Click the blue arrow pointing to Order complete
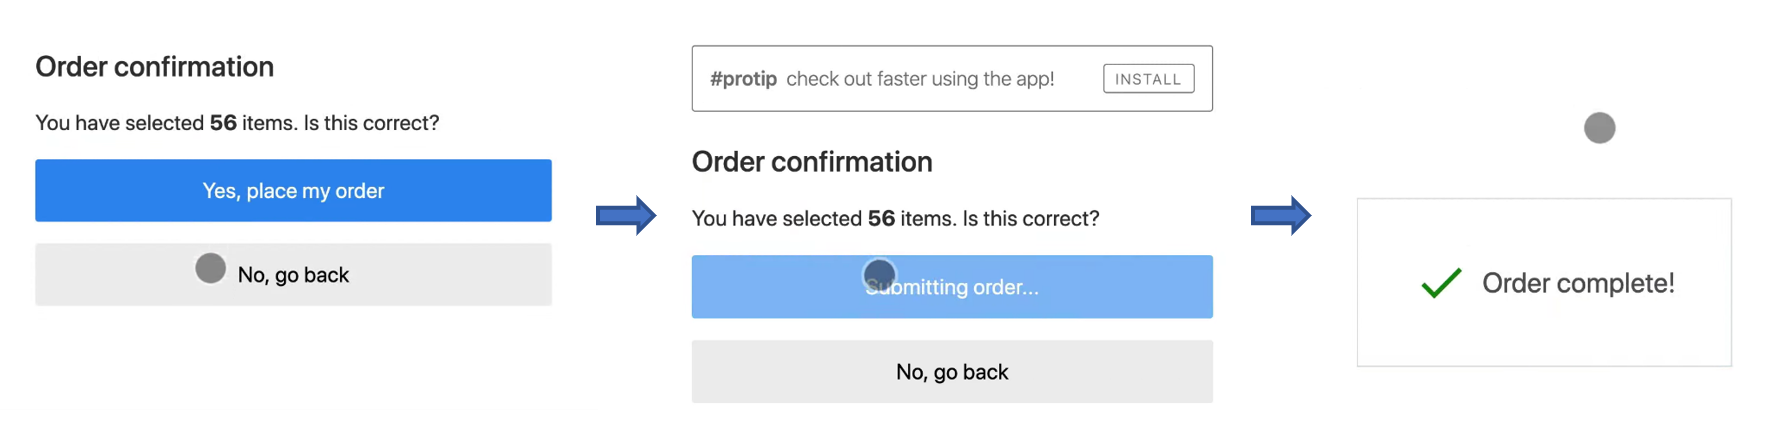This screenshot has height=447, width=1774. pos(1281,215)
